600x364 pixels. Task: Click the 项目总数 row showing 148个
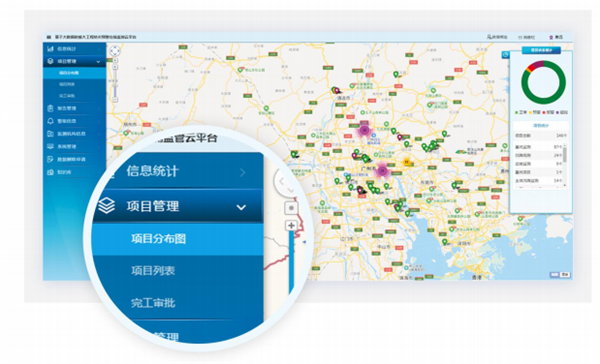(x=541, y=135)
